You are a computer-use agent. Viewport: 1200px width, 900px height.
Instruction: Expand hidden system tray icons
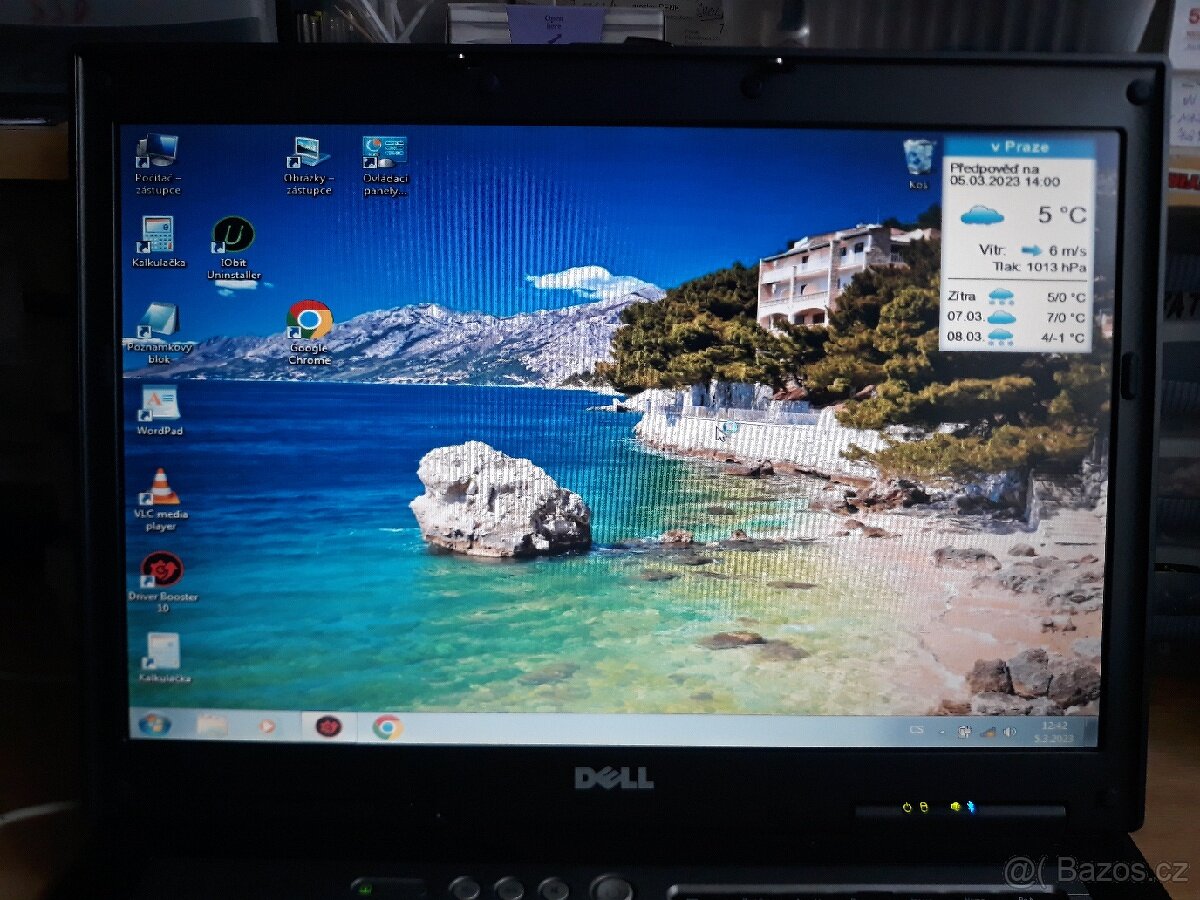point(942,731)
